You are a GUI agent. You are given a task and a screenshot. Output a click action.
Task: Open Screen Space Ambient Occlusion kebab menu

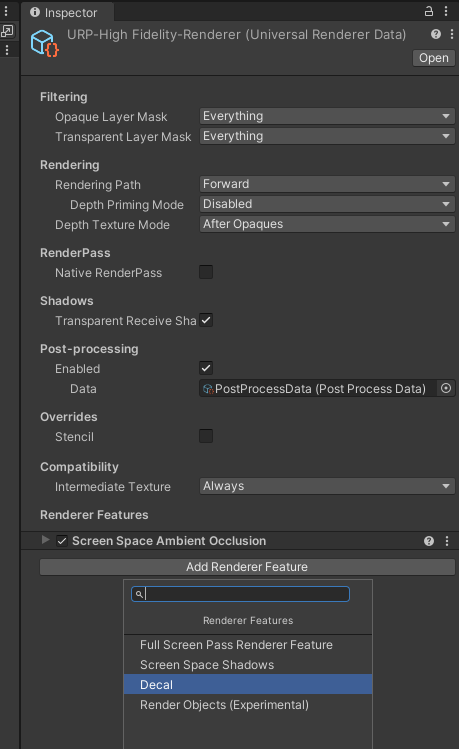(447, 541)
